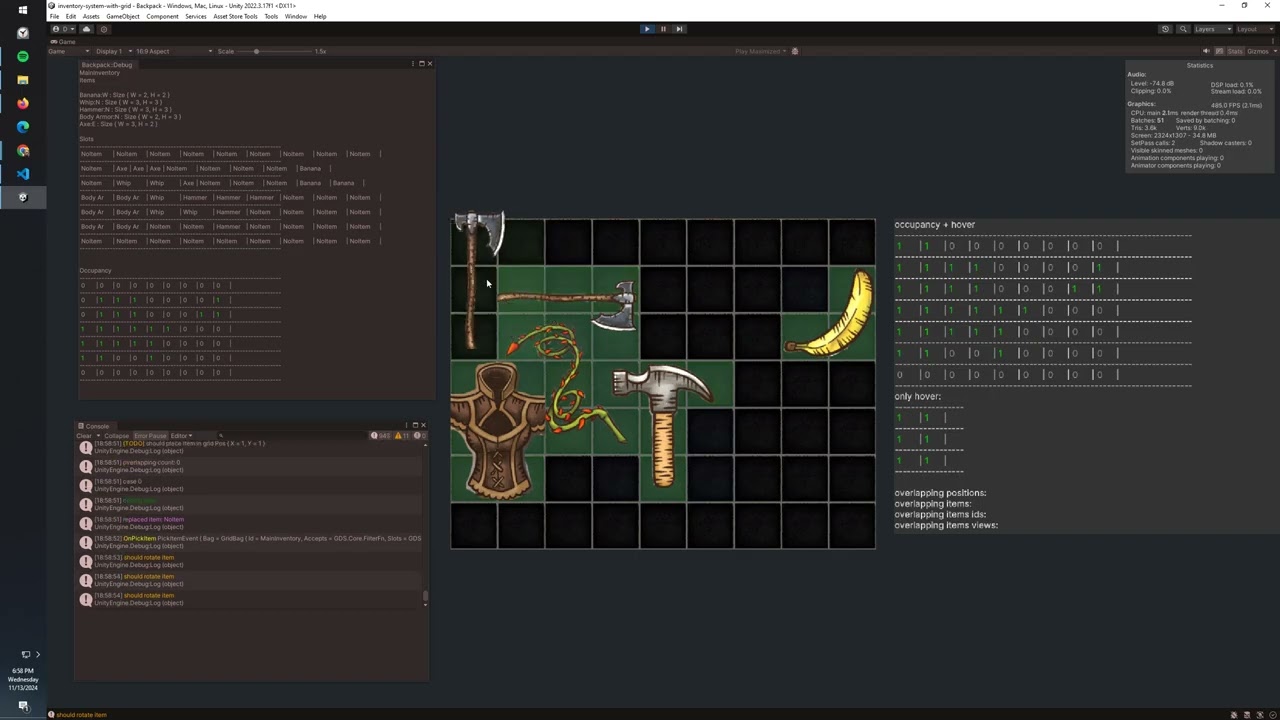Open Backpack:Debug panel options menu
The height and width of the screenshot is (720, 1280).
point(412,64)
